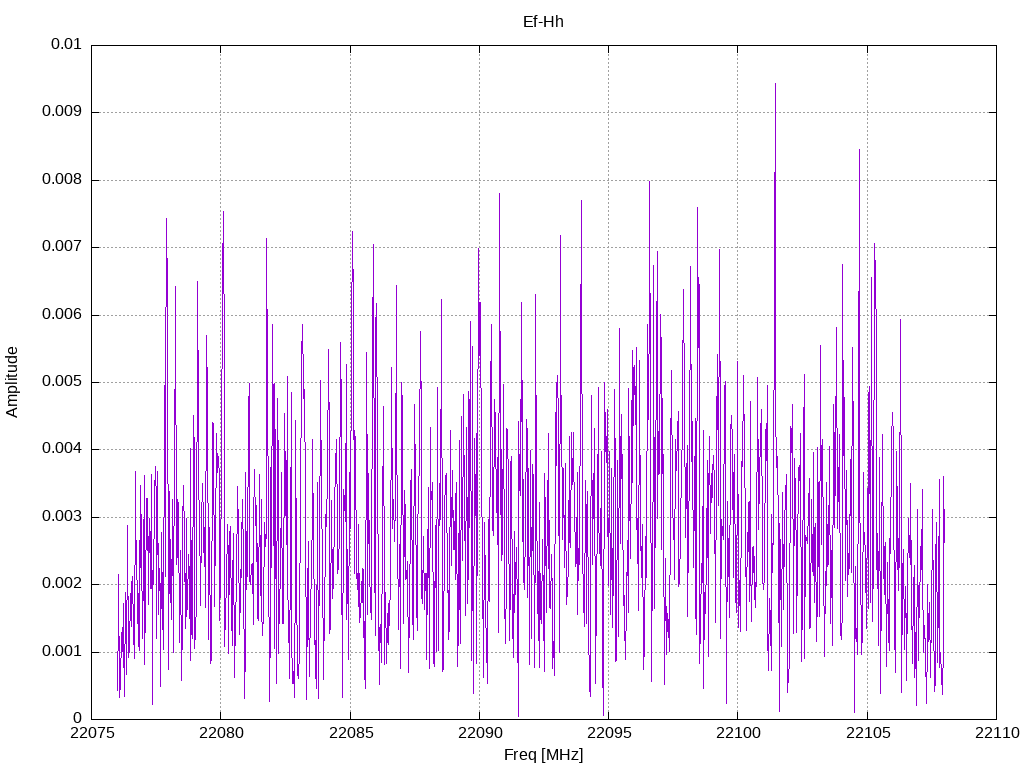The height and width of the screenshot is (768, 1024).
Task: Click x-axis tick label 22080
Action: pyautogui.click(x=221, y=733)
